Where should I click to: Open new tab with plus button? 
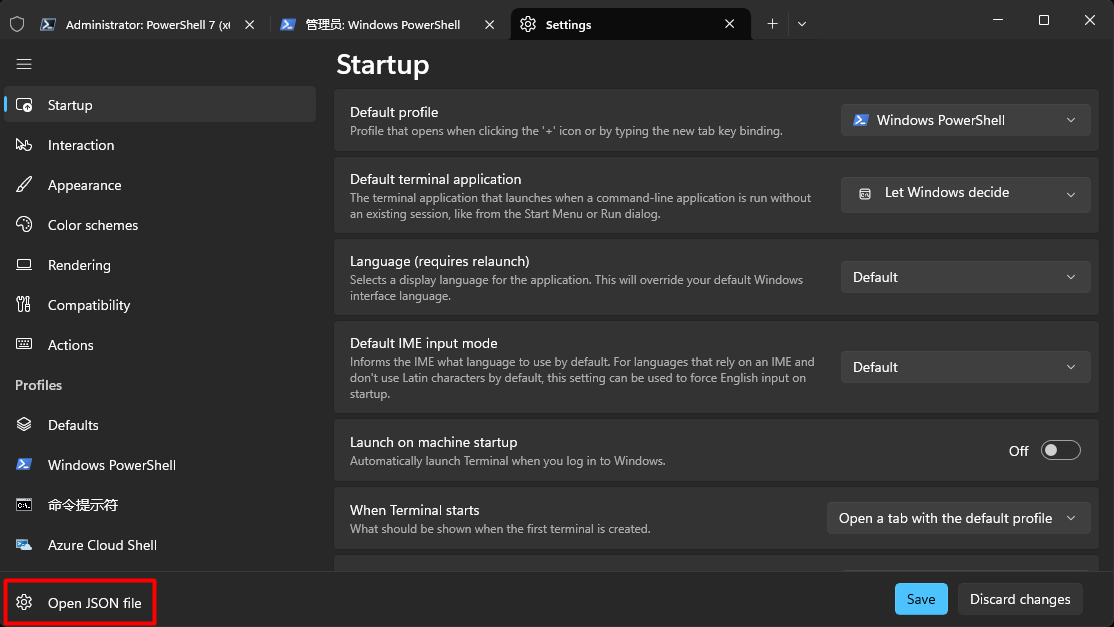[x=772, y=24]
